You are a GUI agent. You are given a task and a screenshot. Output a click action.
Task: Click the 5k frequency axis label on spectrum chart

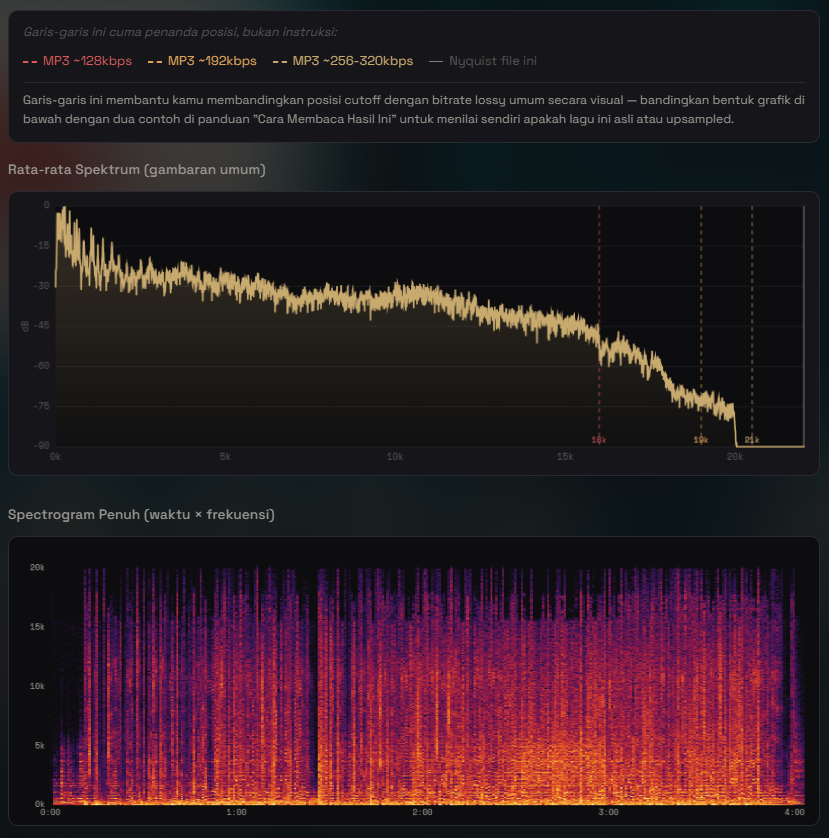coord(225,456)
